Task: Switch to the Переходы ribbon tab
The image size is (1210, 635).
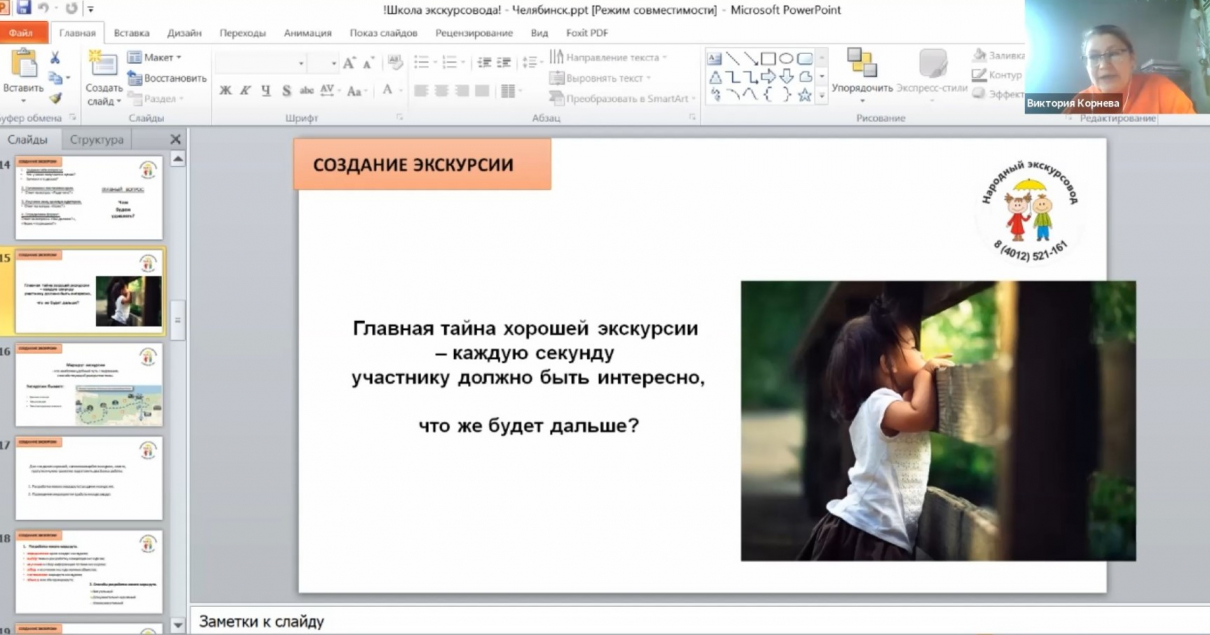Action: 243,33
